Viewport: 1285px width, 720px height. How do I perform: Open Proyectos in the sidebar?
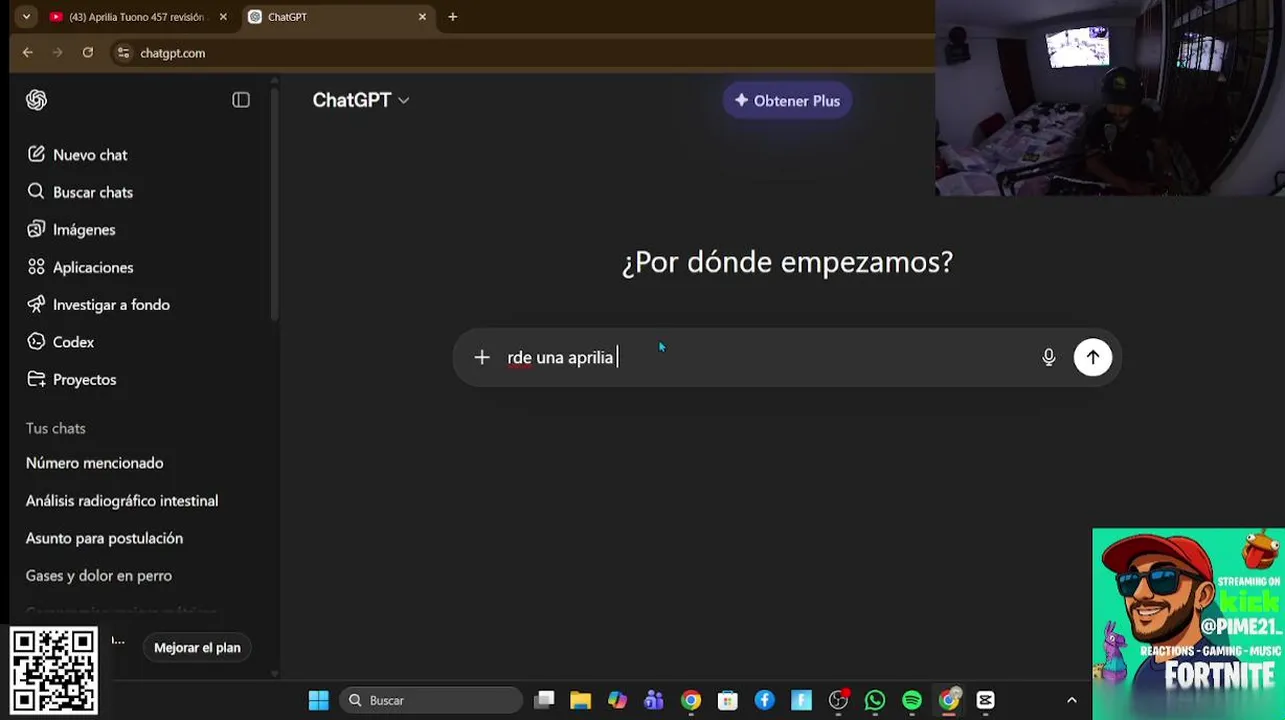[72, 380]
